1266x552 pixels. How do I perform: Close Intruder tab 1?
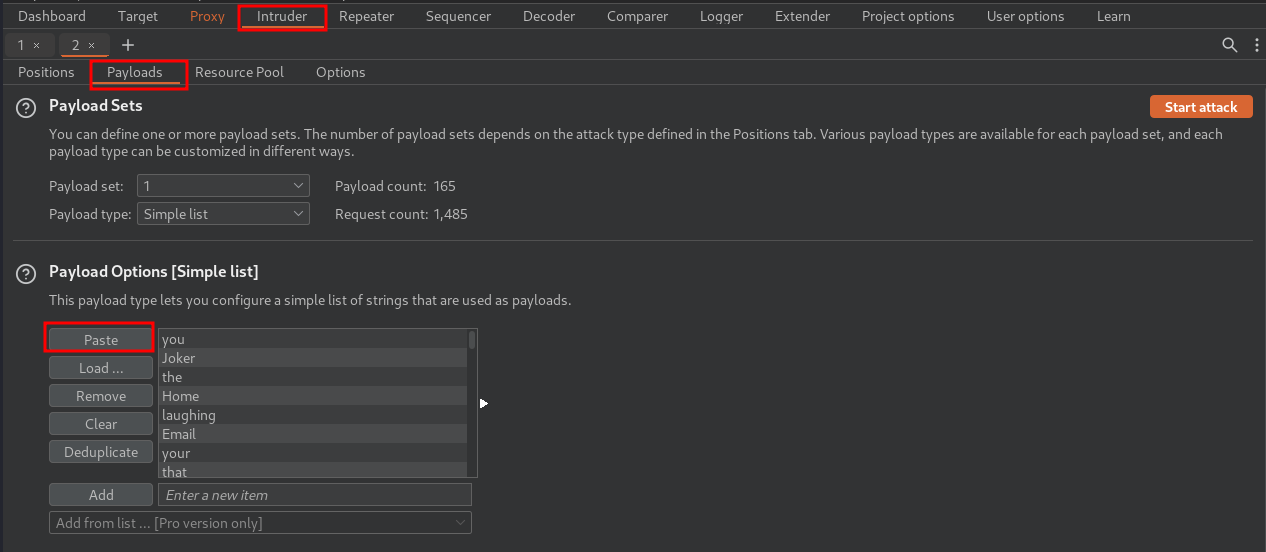pos(37,46)
